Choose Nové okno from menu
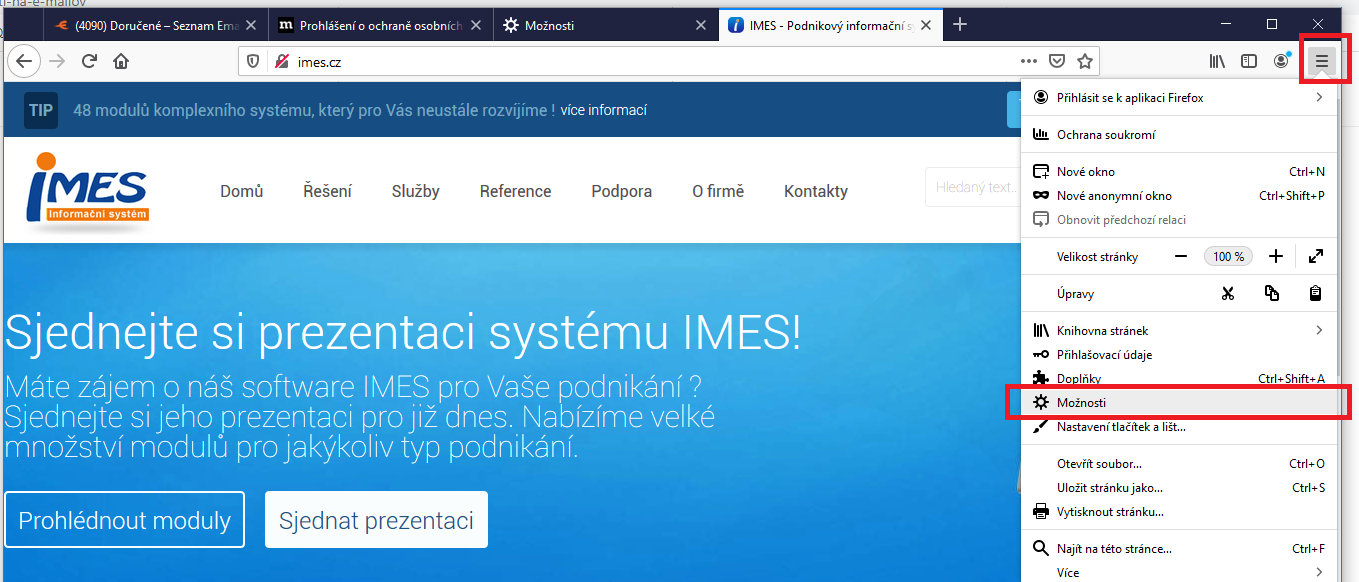 pyautogui.click(x=1179, y=172)
